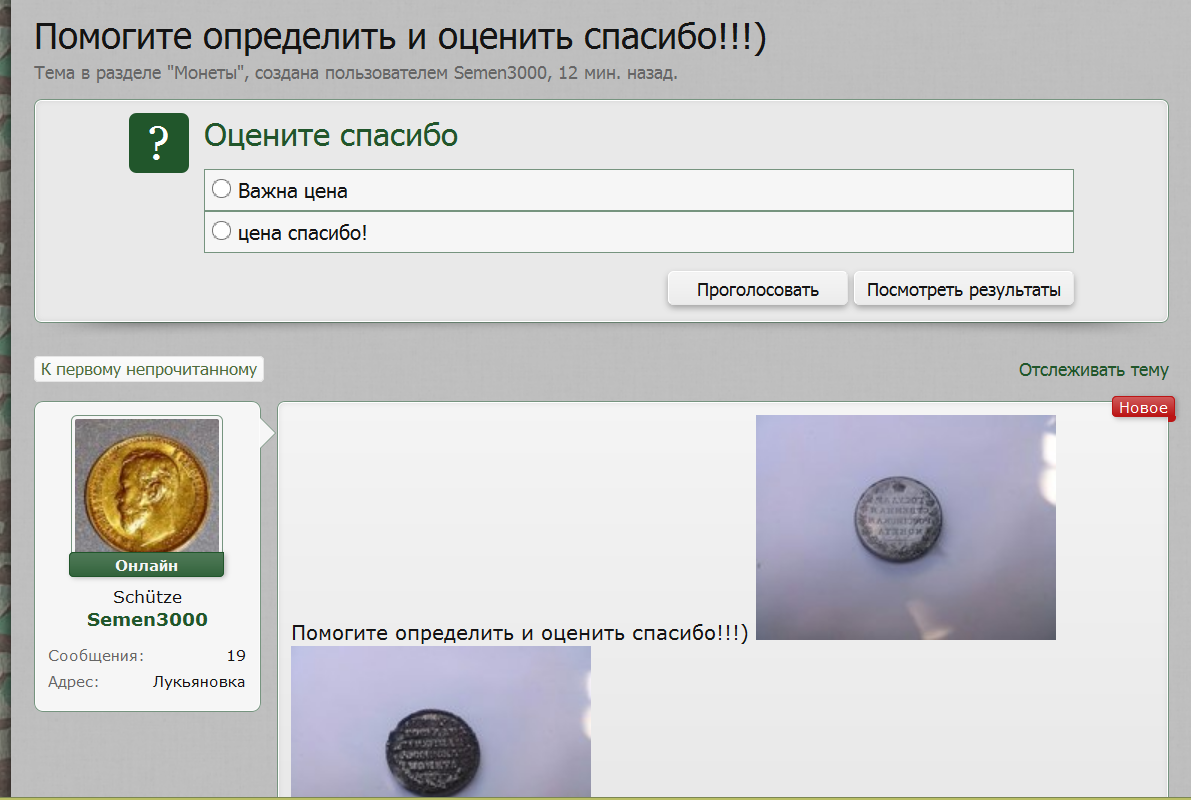Open the gold coin avatar of Semen3000
1191x800 pixels.
click(147, 485)
